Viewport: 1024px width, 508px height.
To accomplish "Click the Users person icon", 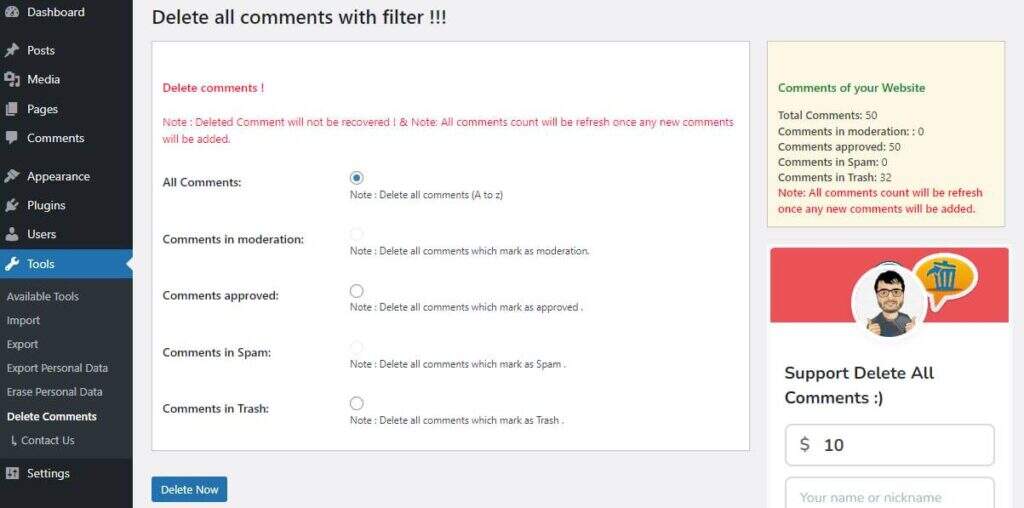I will (x=12, y=234).
